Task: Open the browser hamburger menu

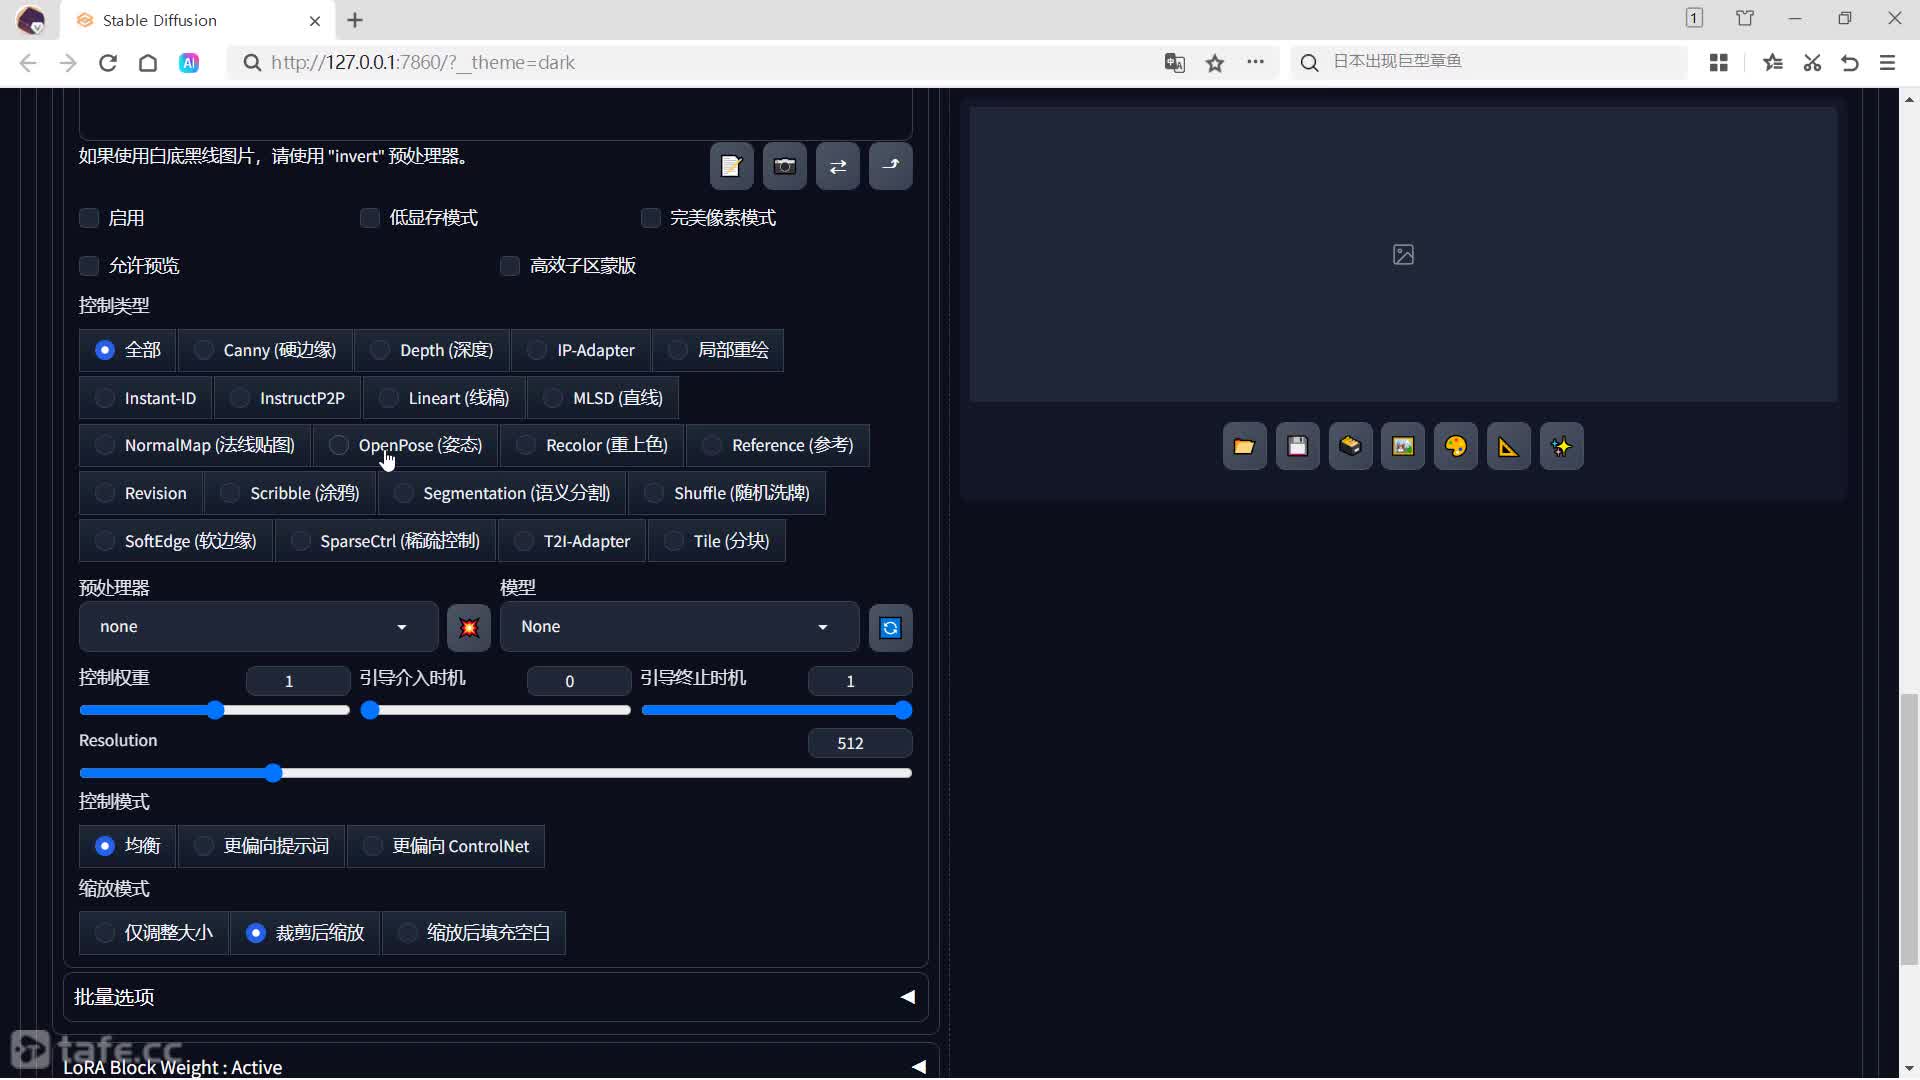Action: (1888, 63)
